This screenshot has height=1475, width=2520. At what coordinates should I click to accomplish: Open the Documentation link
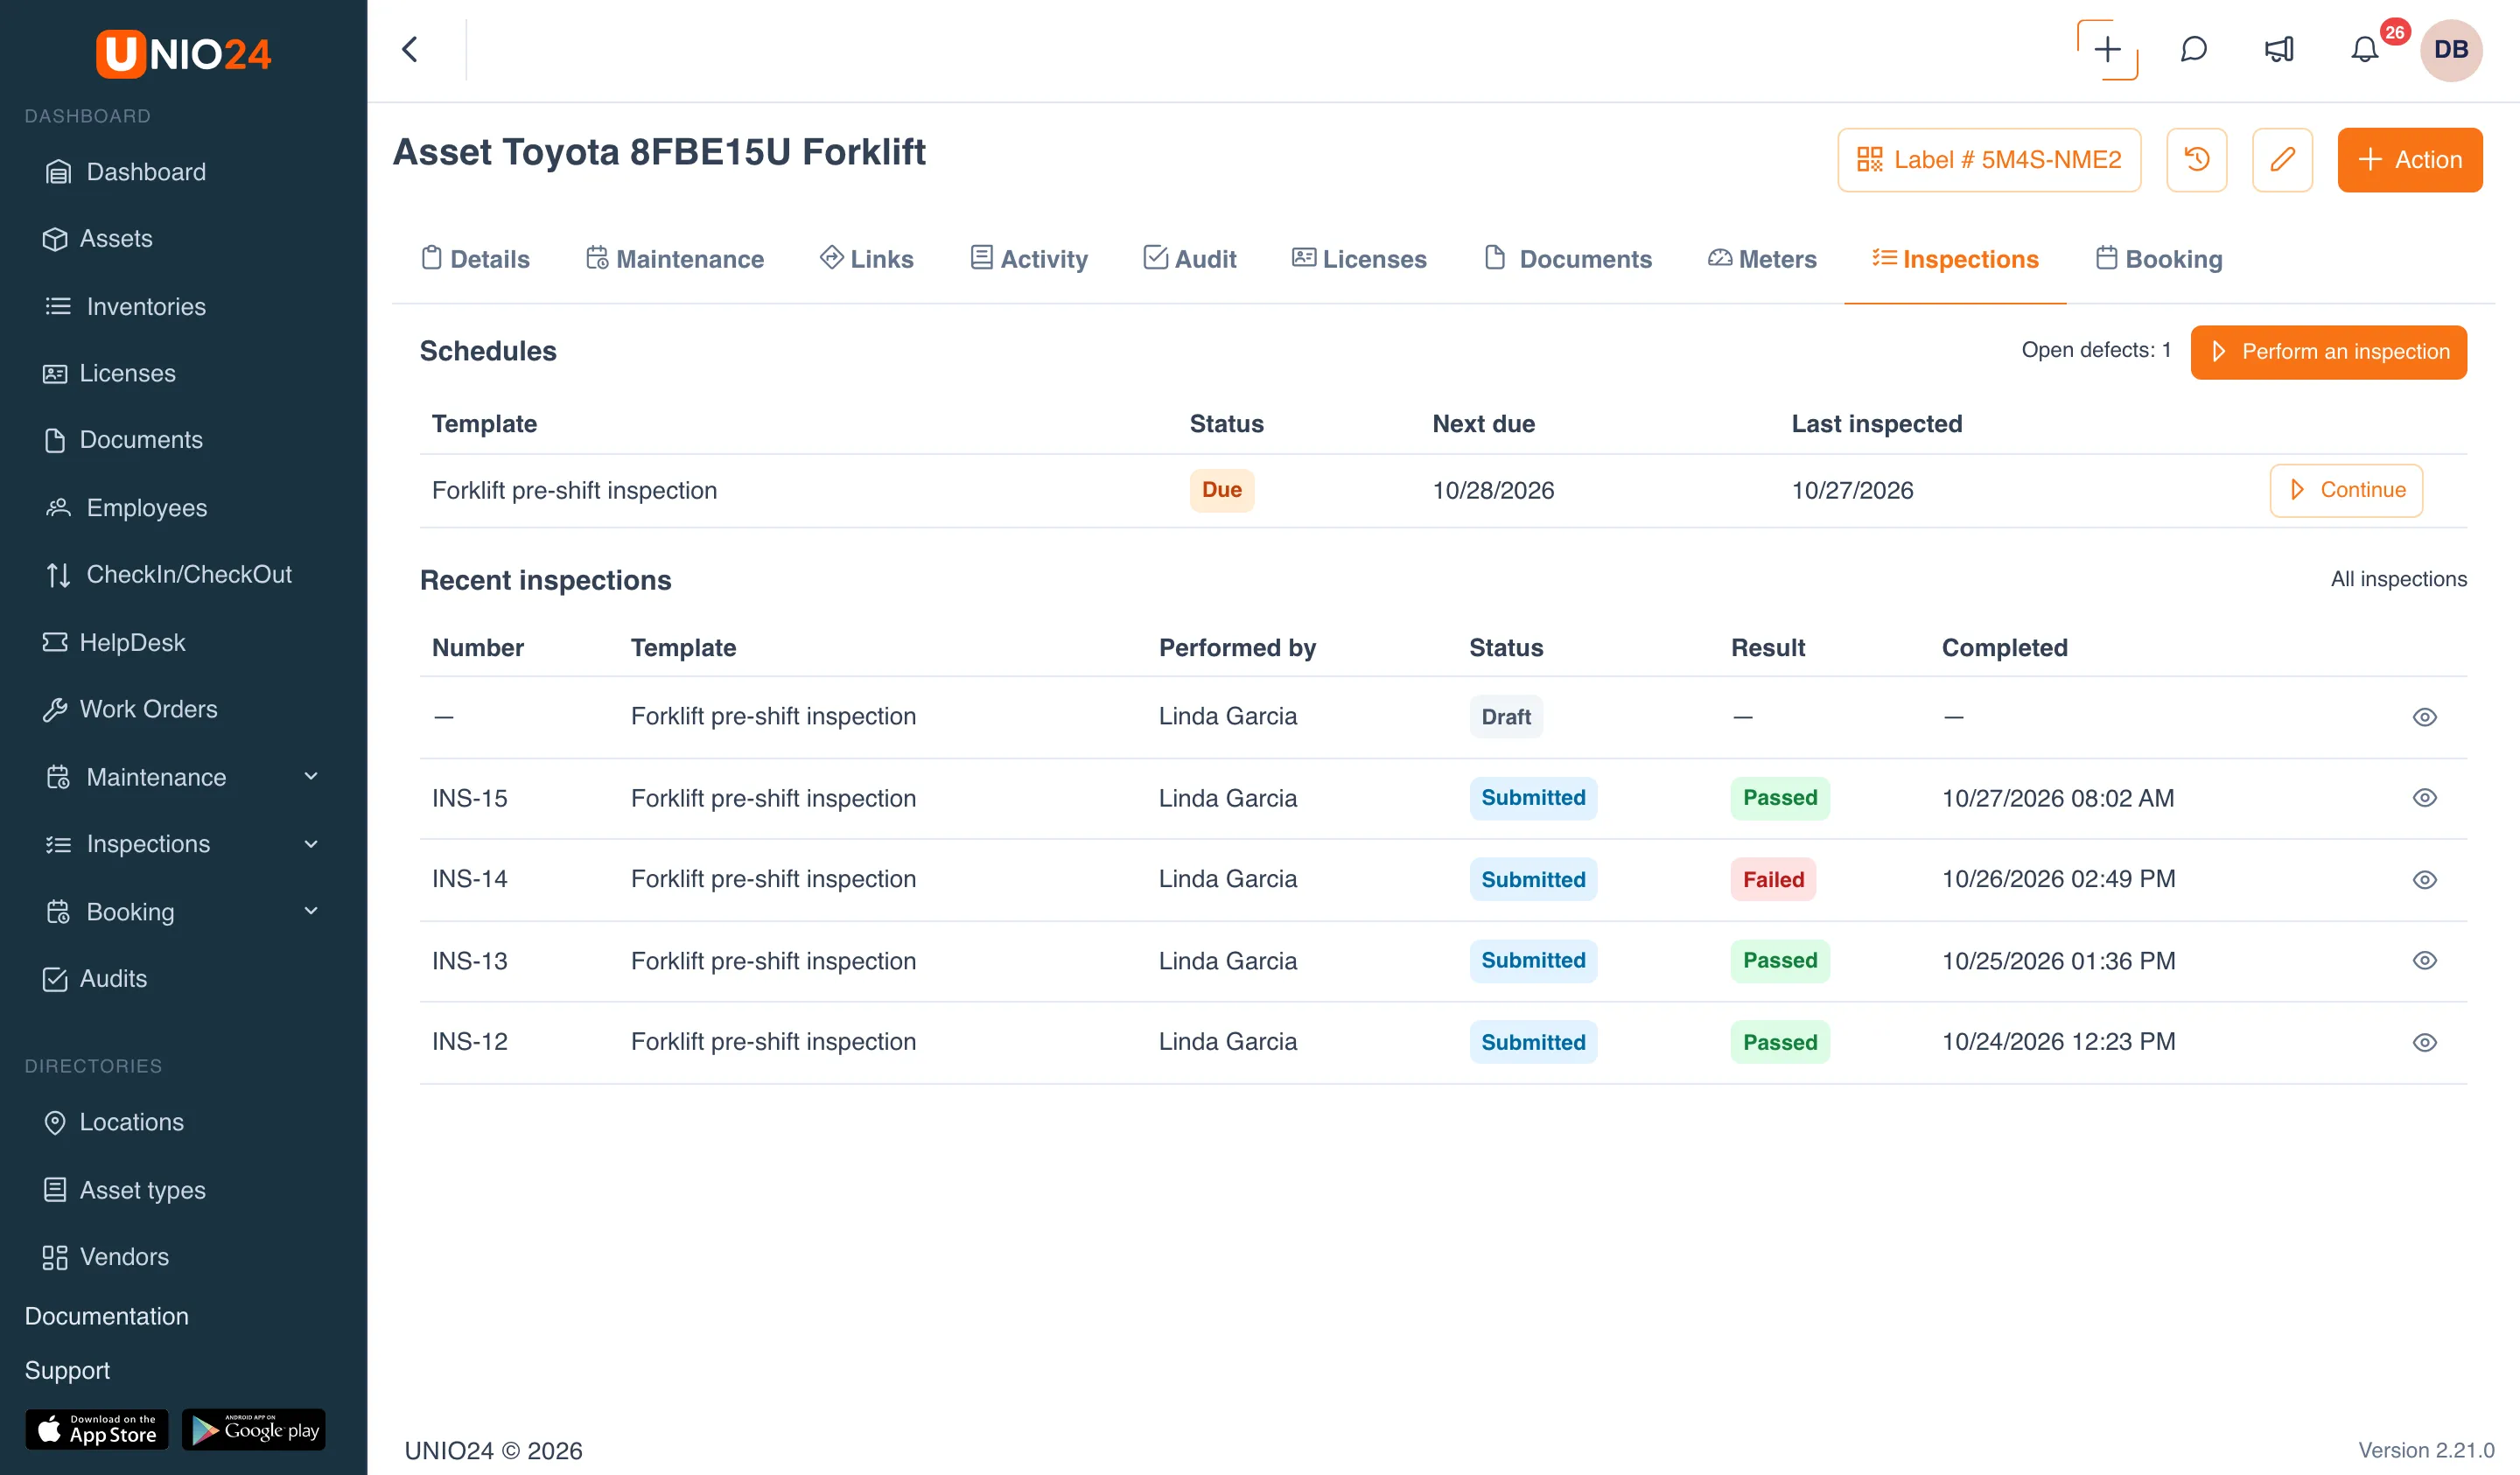pos(106,1316)
